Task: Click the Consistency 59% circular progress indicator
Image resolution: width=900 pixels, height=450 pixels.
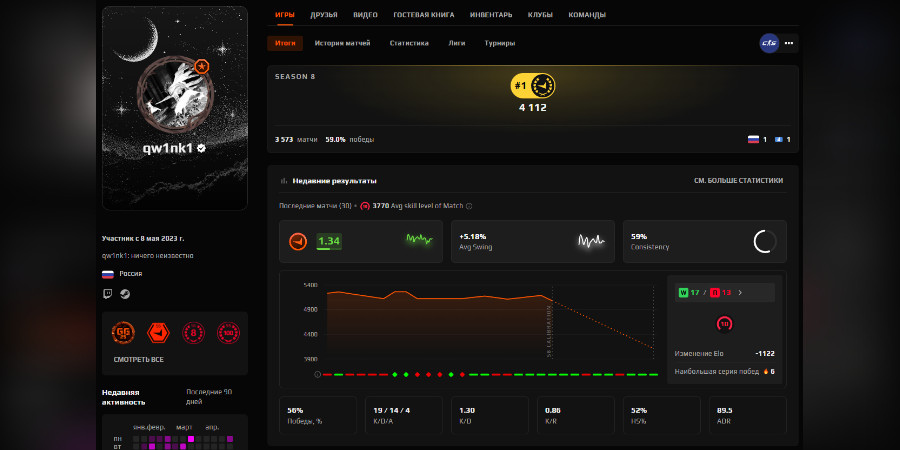Action: (765, 241)
